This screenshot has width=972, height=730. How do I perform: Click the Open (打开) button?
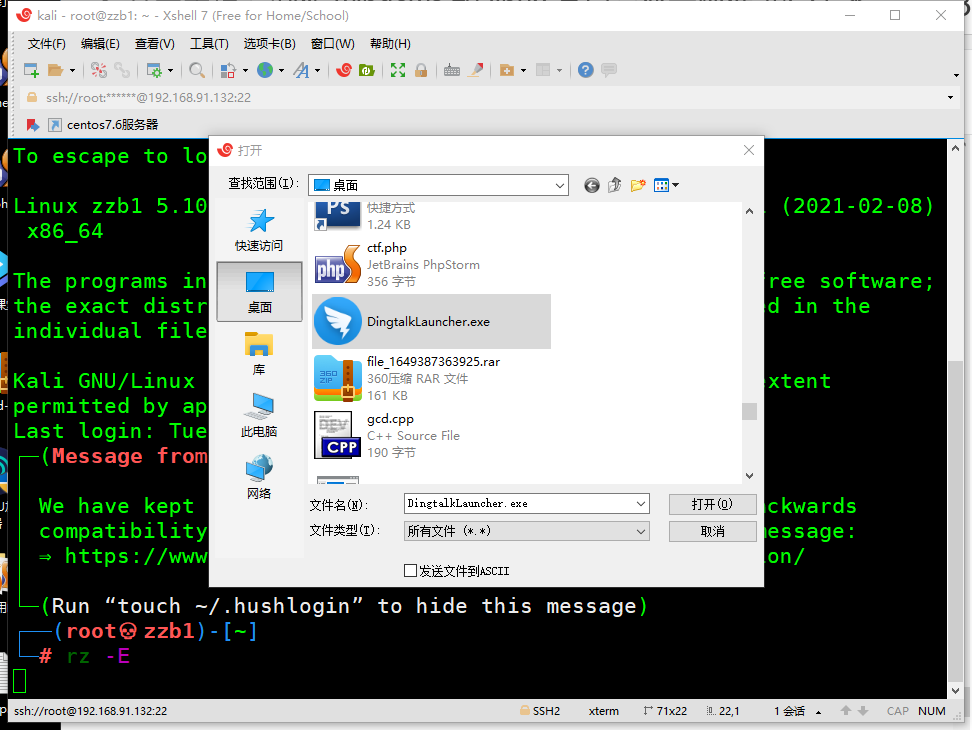pyautogui.click(x=712, y=504)
